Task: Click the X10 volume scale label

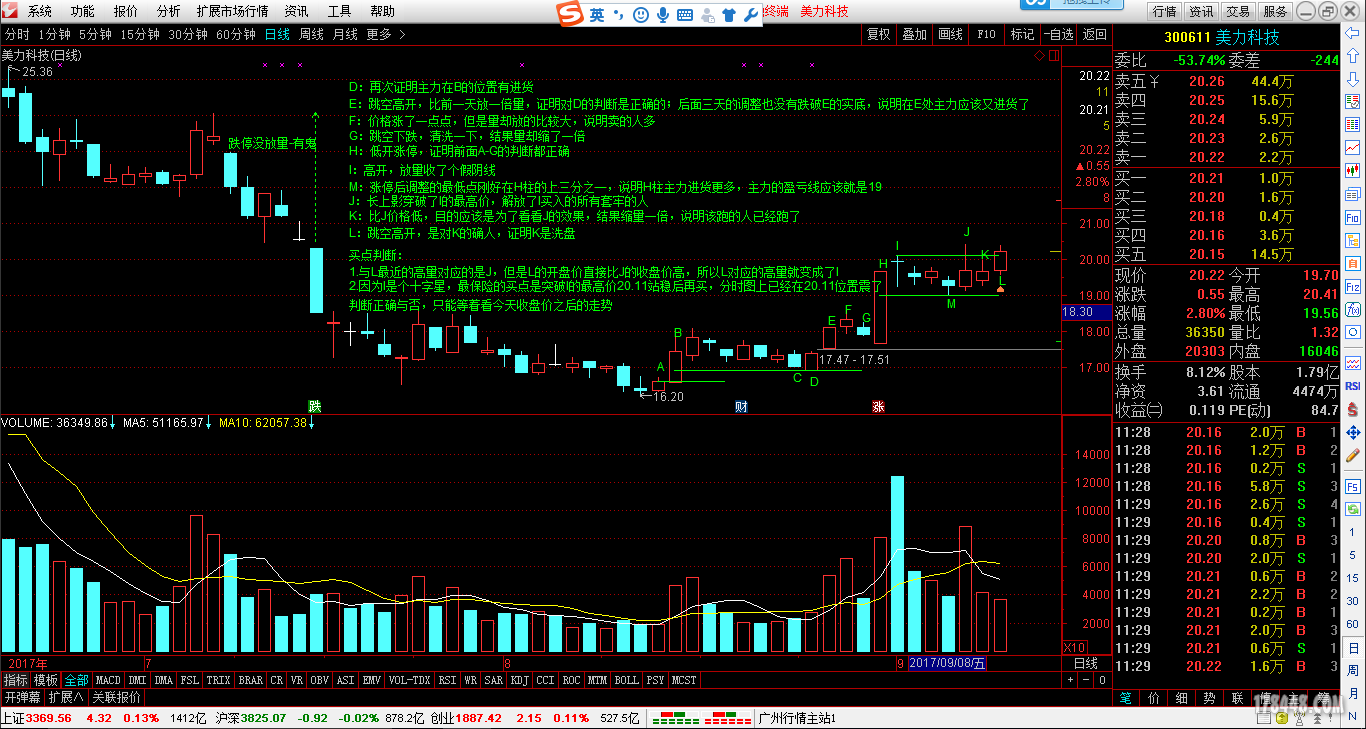Action: point(1074,647)
